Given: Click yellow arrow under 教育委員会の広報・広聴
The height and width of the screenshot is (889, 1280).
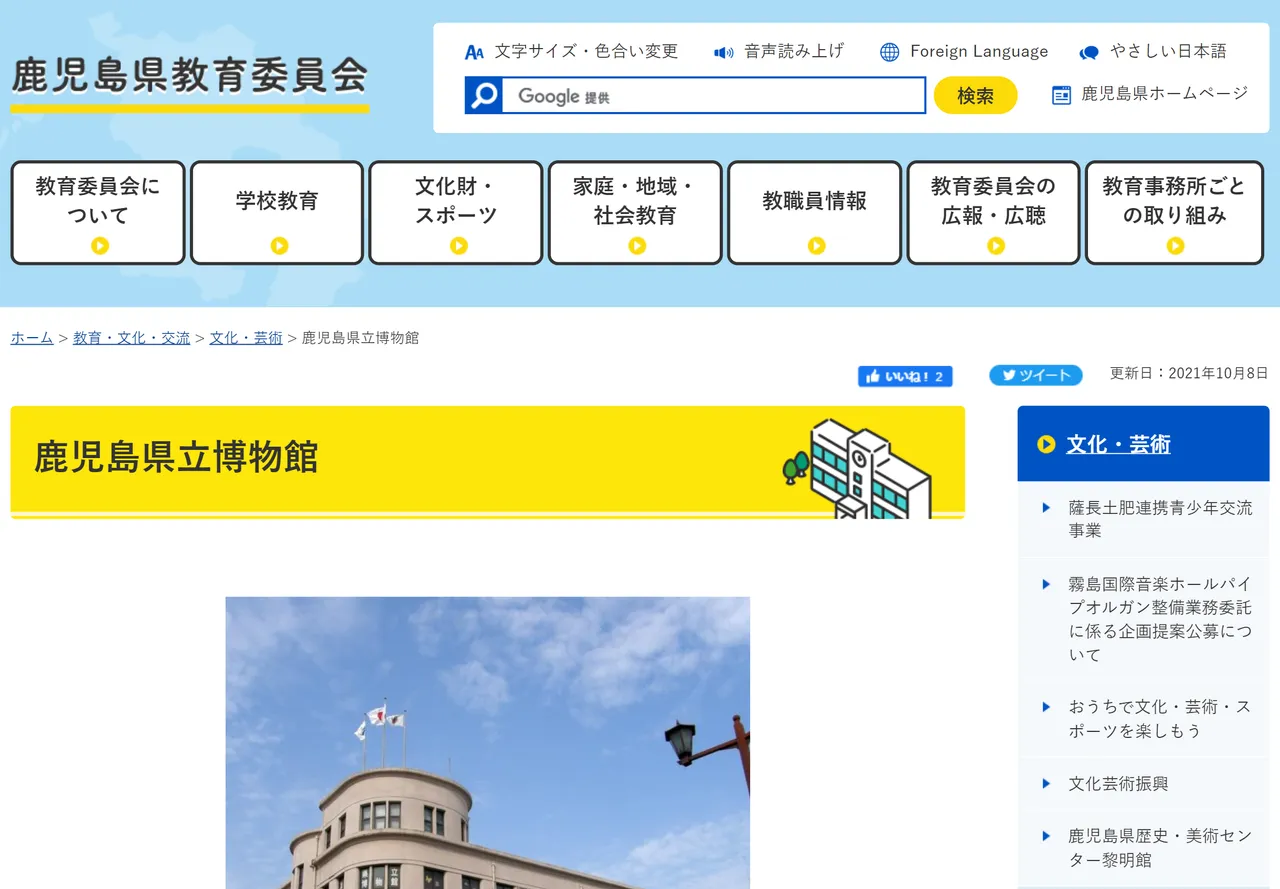Looking at the screenshot, I should pyautogui.click(x=995, y=245).
